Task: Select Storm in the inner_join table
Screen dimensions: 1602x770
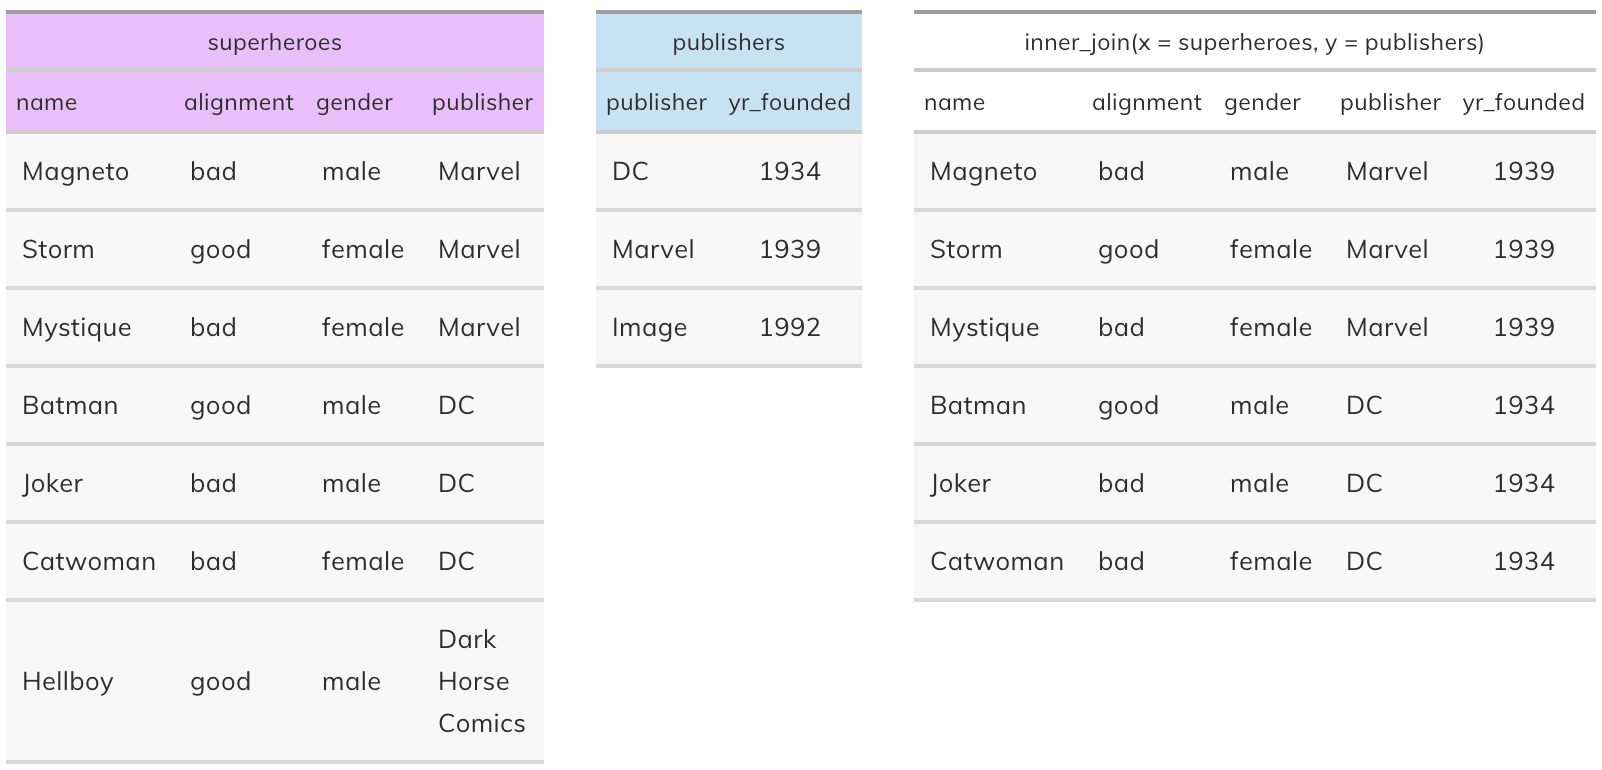Action: [x=966, y=250]
